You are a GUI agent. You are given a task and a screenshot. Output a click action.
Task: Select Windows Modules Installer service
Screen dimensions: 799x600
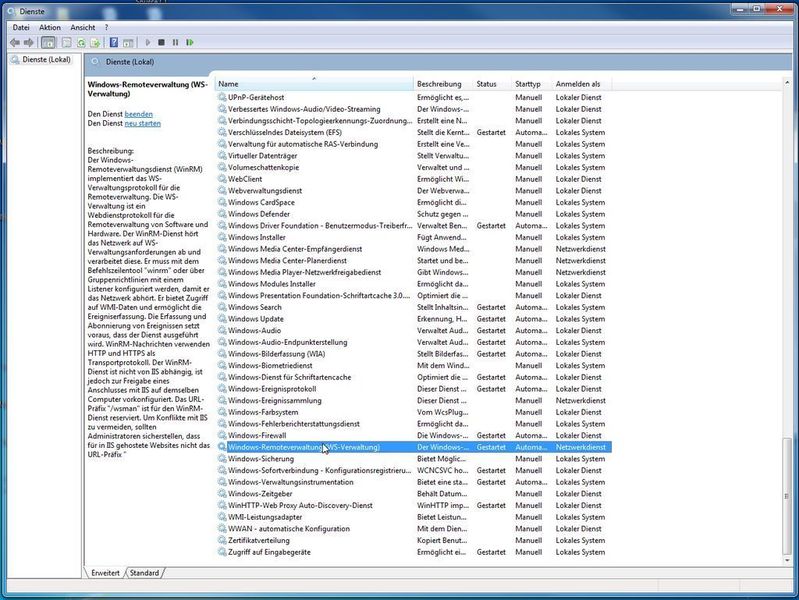(414, 284)
